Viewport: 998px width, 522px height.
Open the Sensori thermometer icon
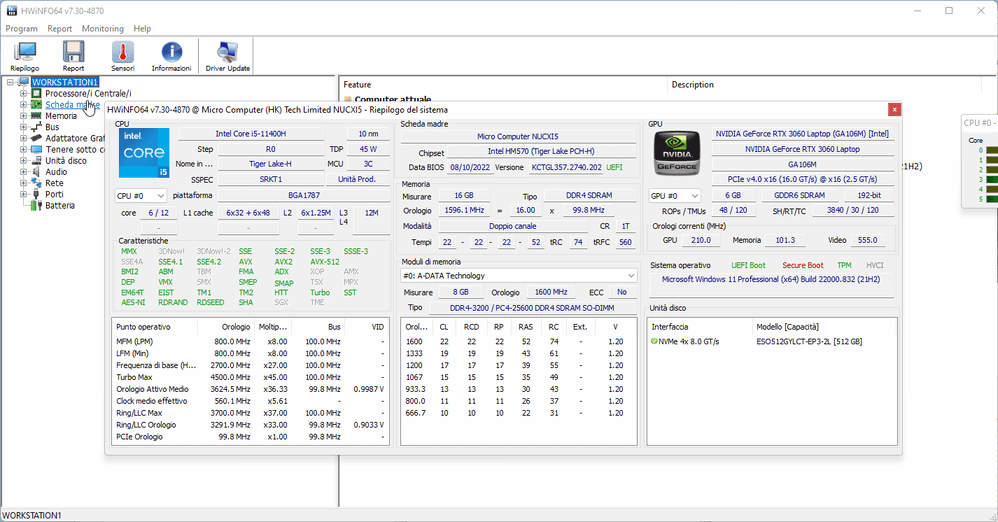click(122, 56)
